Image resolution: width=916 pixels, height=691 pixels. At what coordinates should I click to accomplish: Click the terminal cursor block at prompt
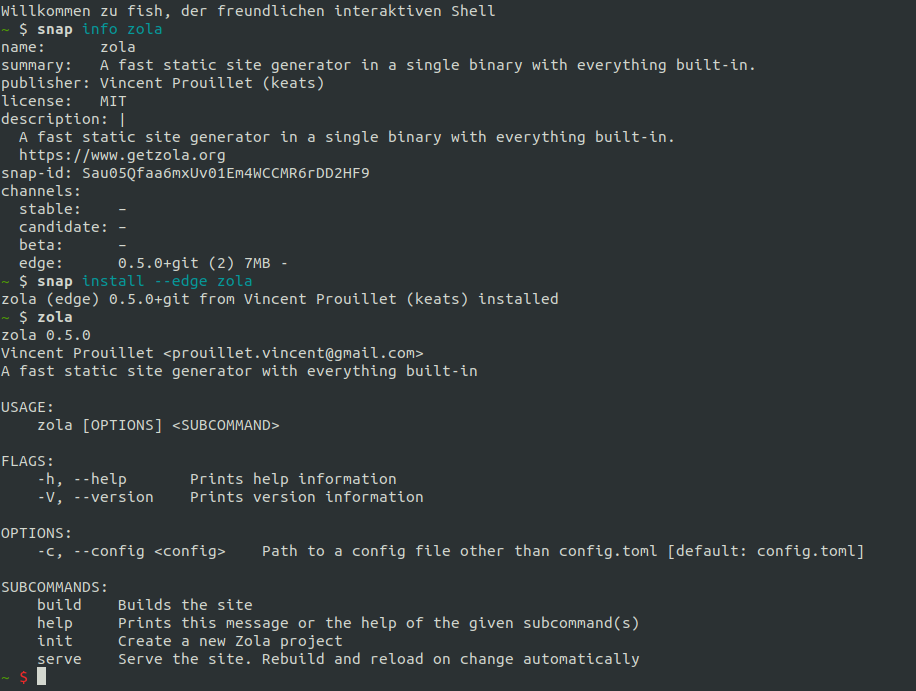tap(41, 676)
